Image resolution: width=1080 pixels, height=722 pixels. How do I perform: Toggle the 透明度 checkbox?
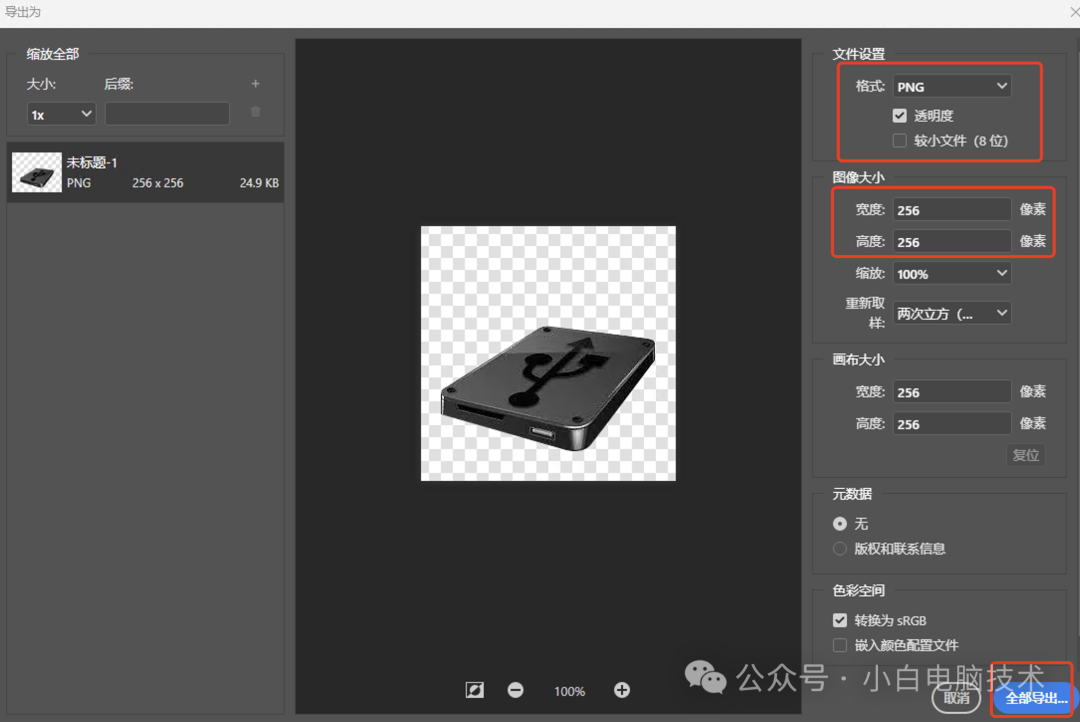tap(900, 116)
